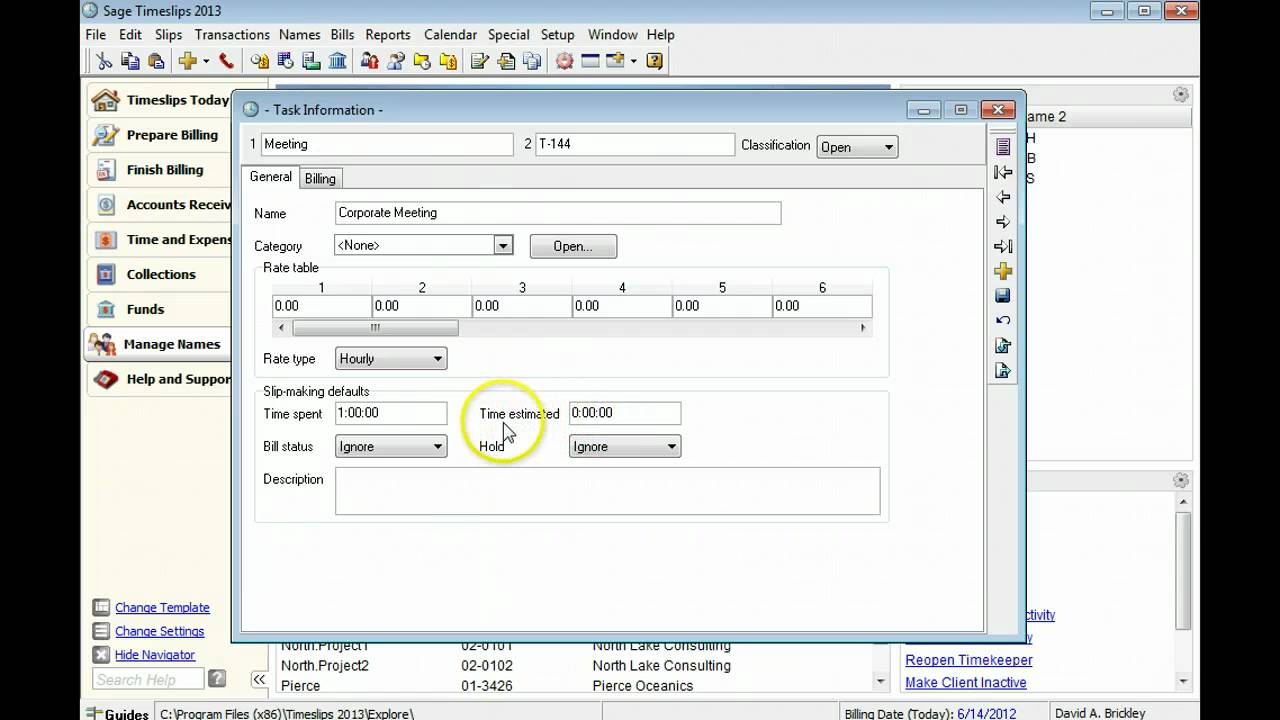Viewport: 1280px width, 720px height.
Task: Click the Reopen Timekeeper link
Action: point(969,660)
